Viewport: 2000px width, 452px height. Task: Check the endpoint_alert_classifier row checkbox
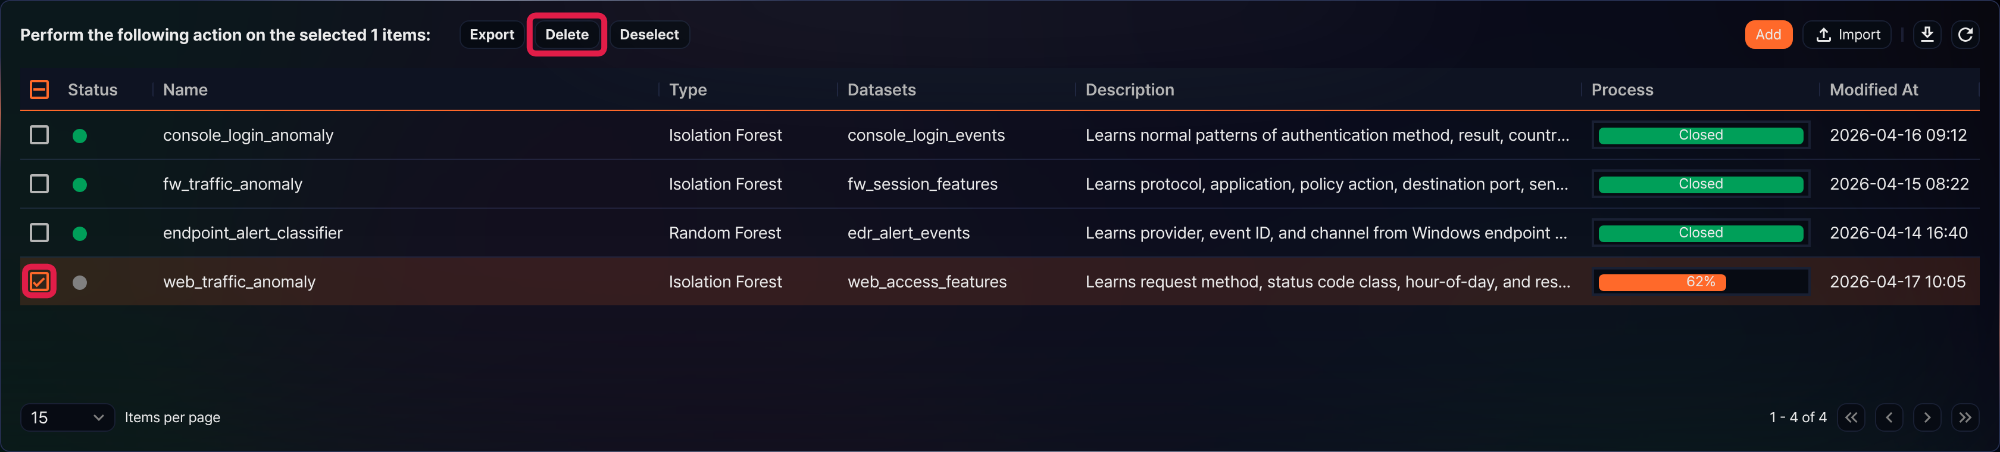[x=39, y=233]
